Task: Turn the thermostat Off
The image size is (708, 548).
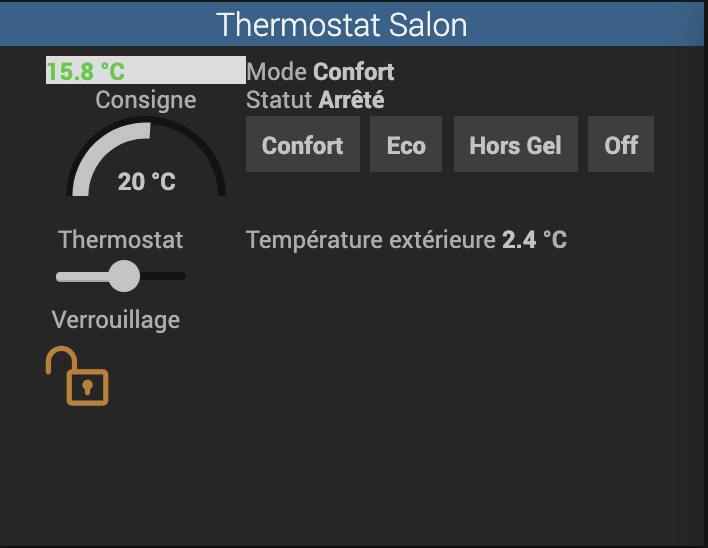Action: [x=621, y=145]
